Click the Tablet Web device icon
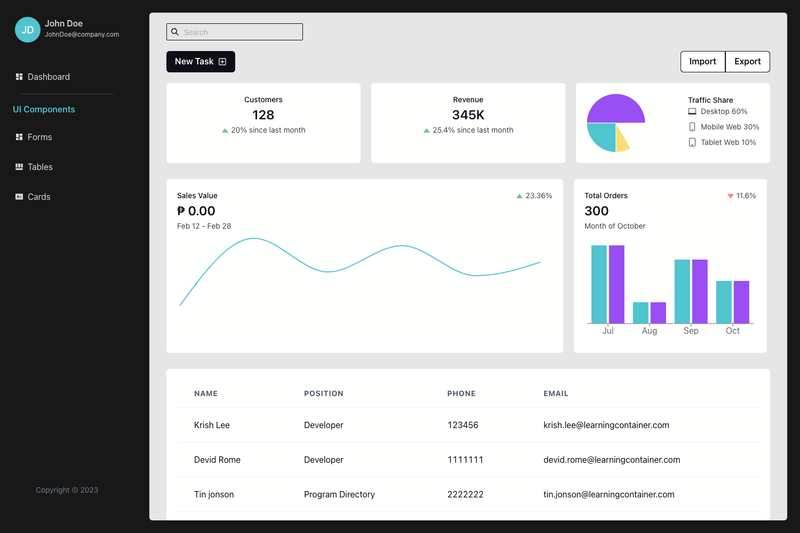Screen dimensions: 800x533 coord(692,142)
